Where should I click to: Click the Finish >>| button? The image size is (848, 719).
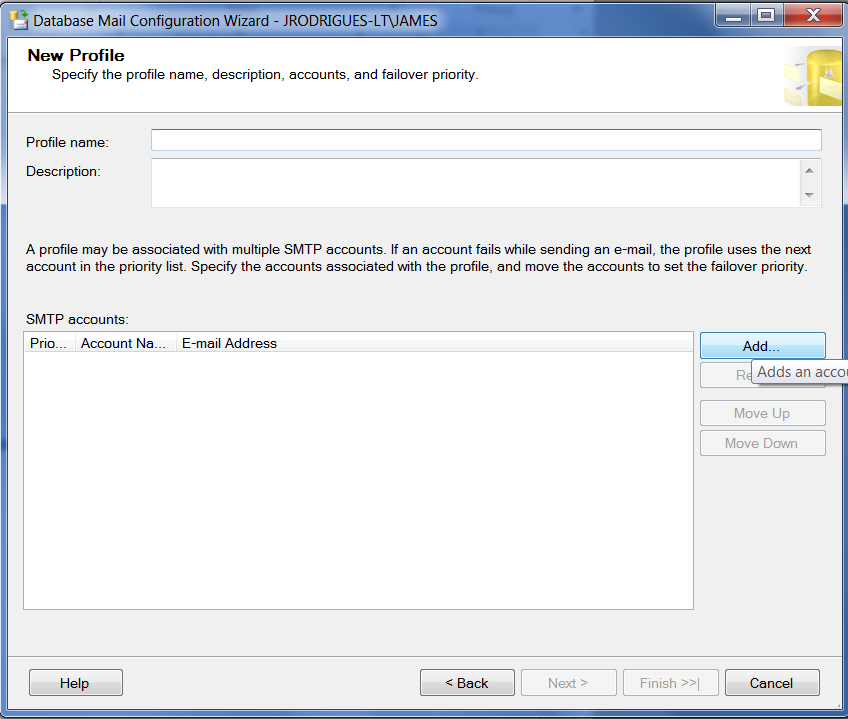669,683
